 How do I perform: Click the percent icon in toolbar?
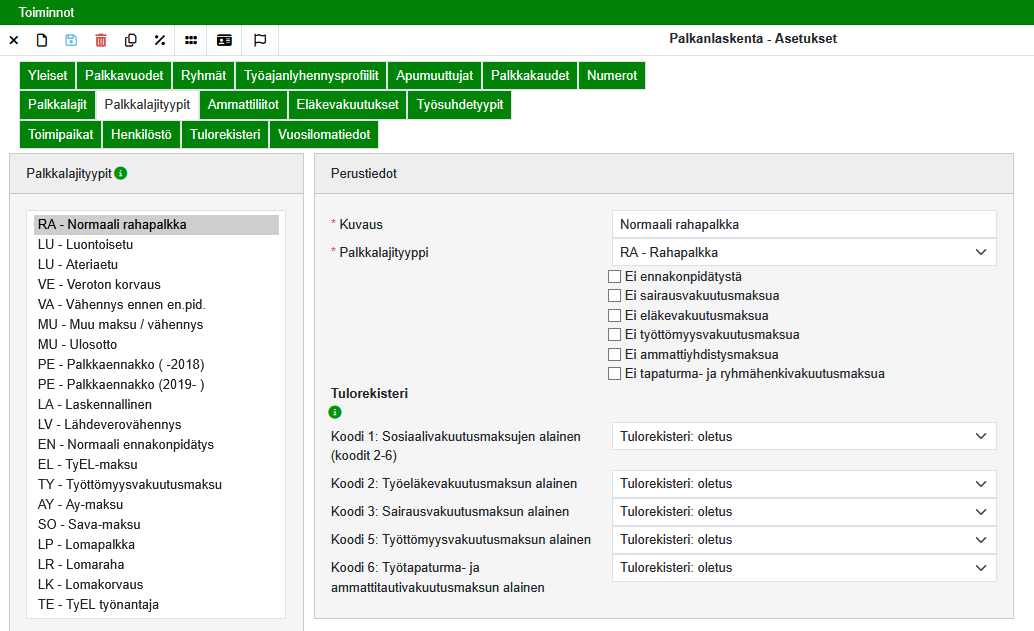pos(159,40)
